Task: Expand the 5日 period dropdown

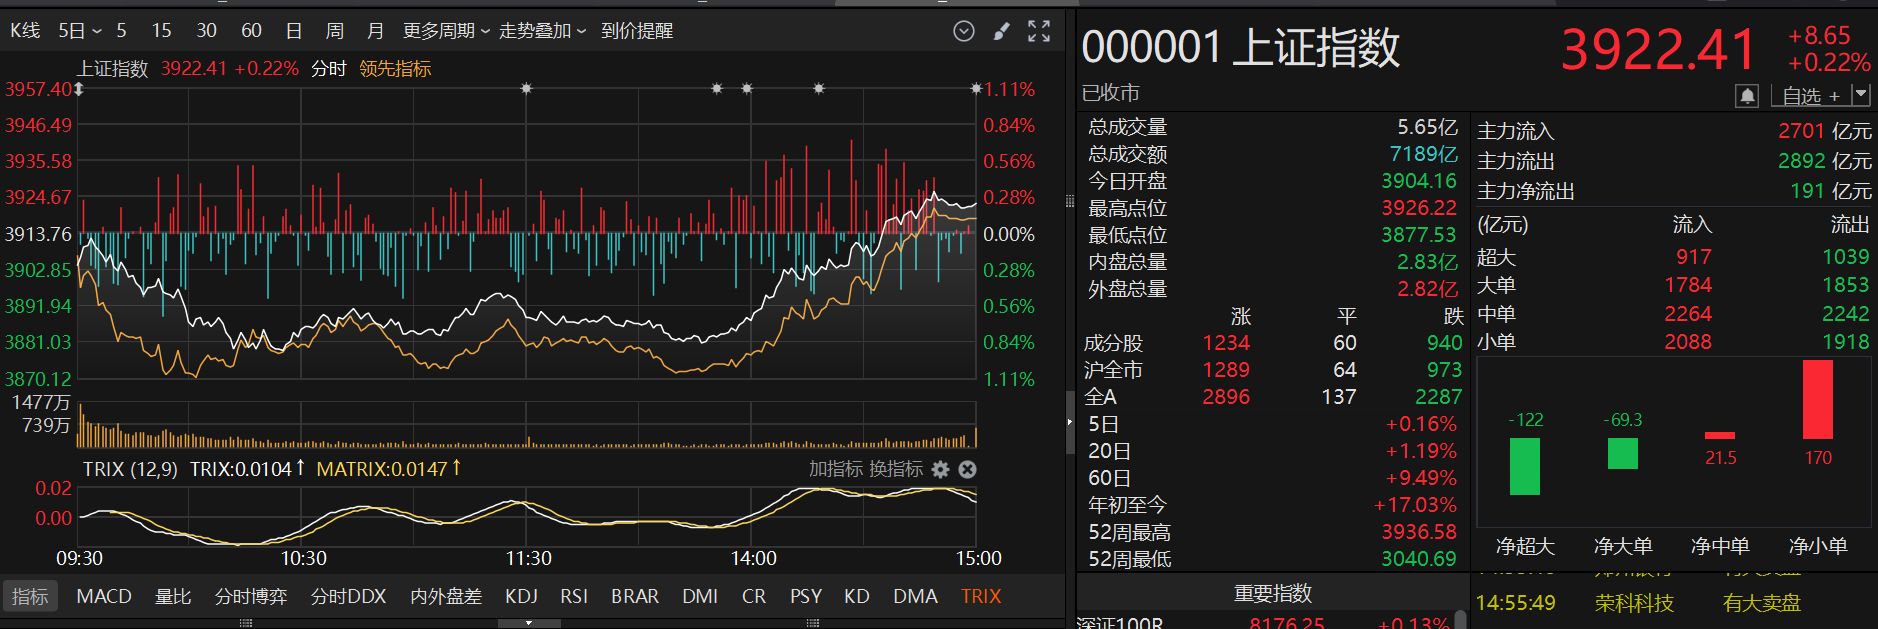Action: click(80, 31)
